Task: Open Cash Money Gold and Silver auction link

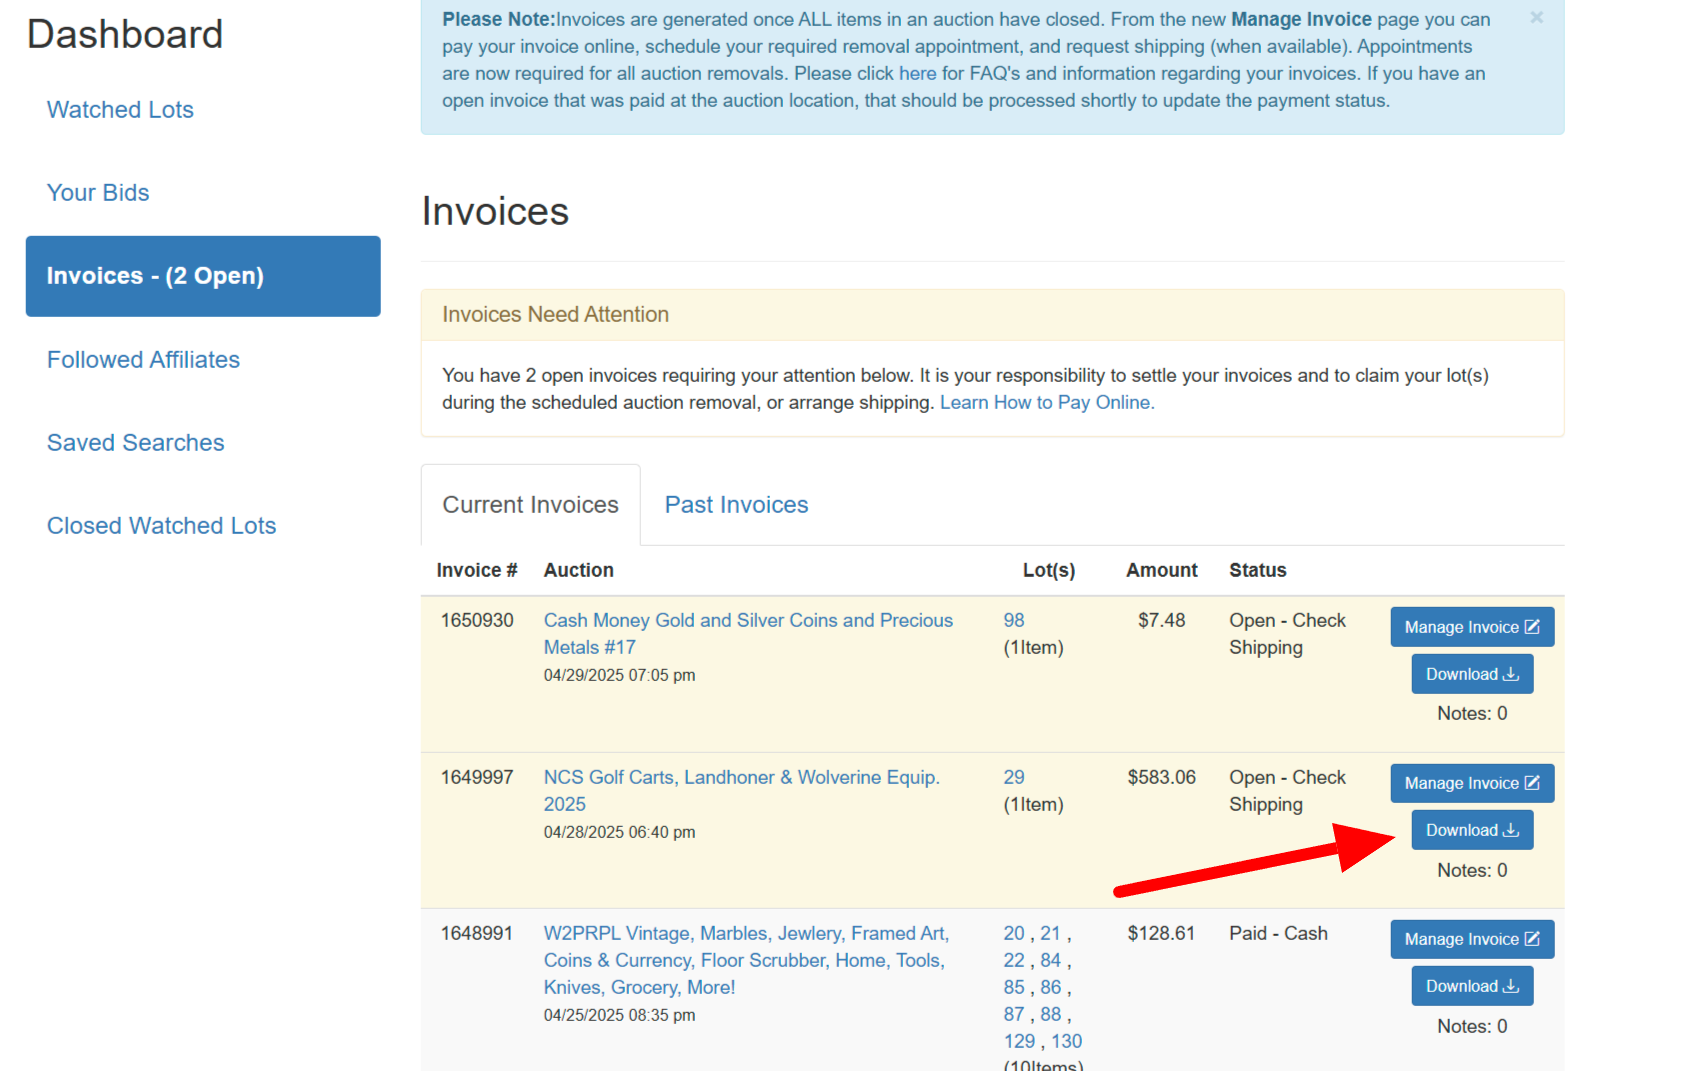Action: (747, 621)
